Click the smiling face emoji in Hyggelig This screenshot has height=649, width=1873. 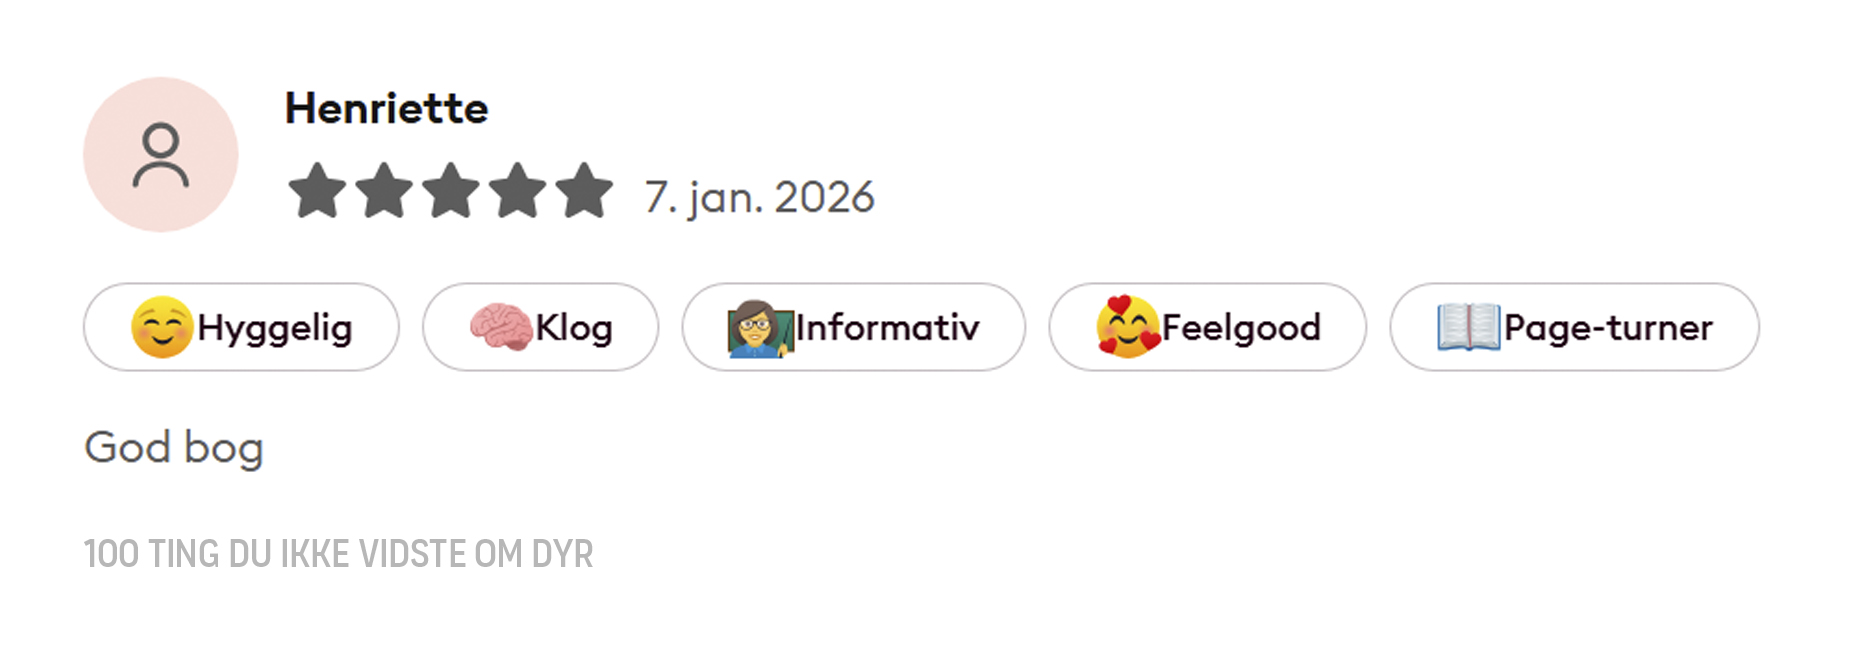[162, 327]
